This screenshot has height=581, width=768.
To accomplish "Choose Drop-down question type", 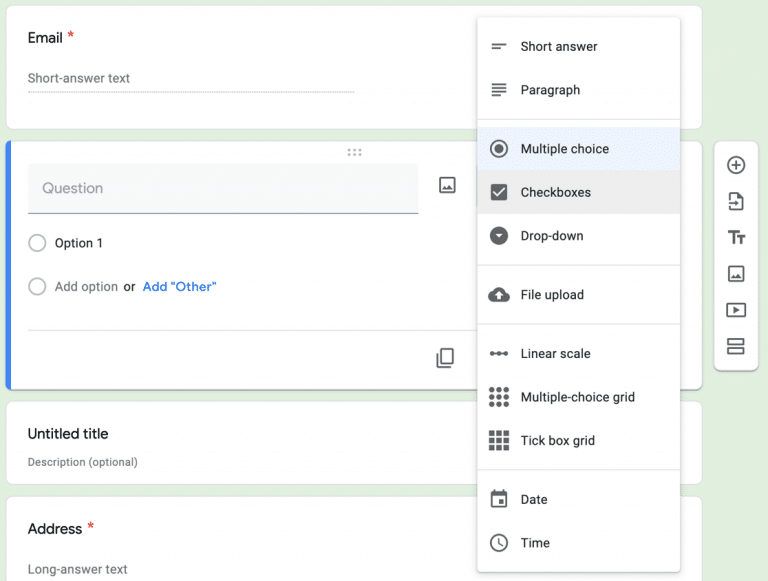I will tap(578, 236).
